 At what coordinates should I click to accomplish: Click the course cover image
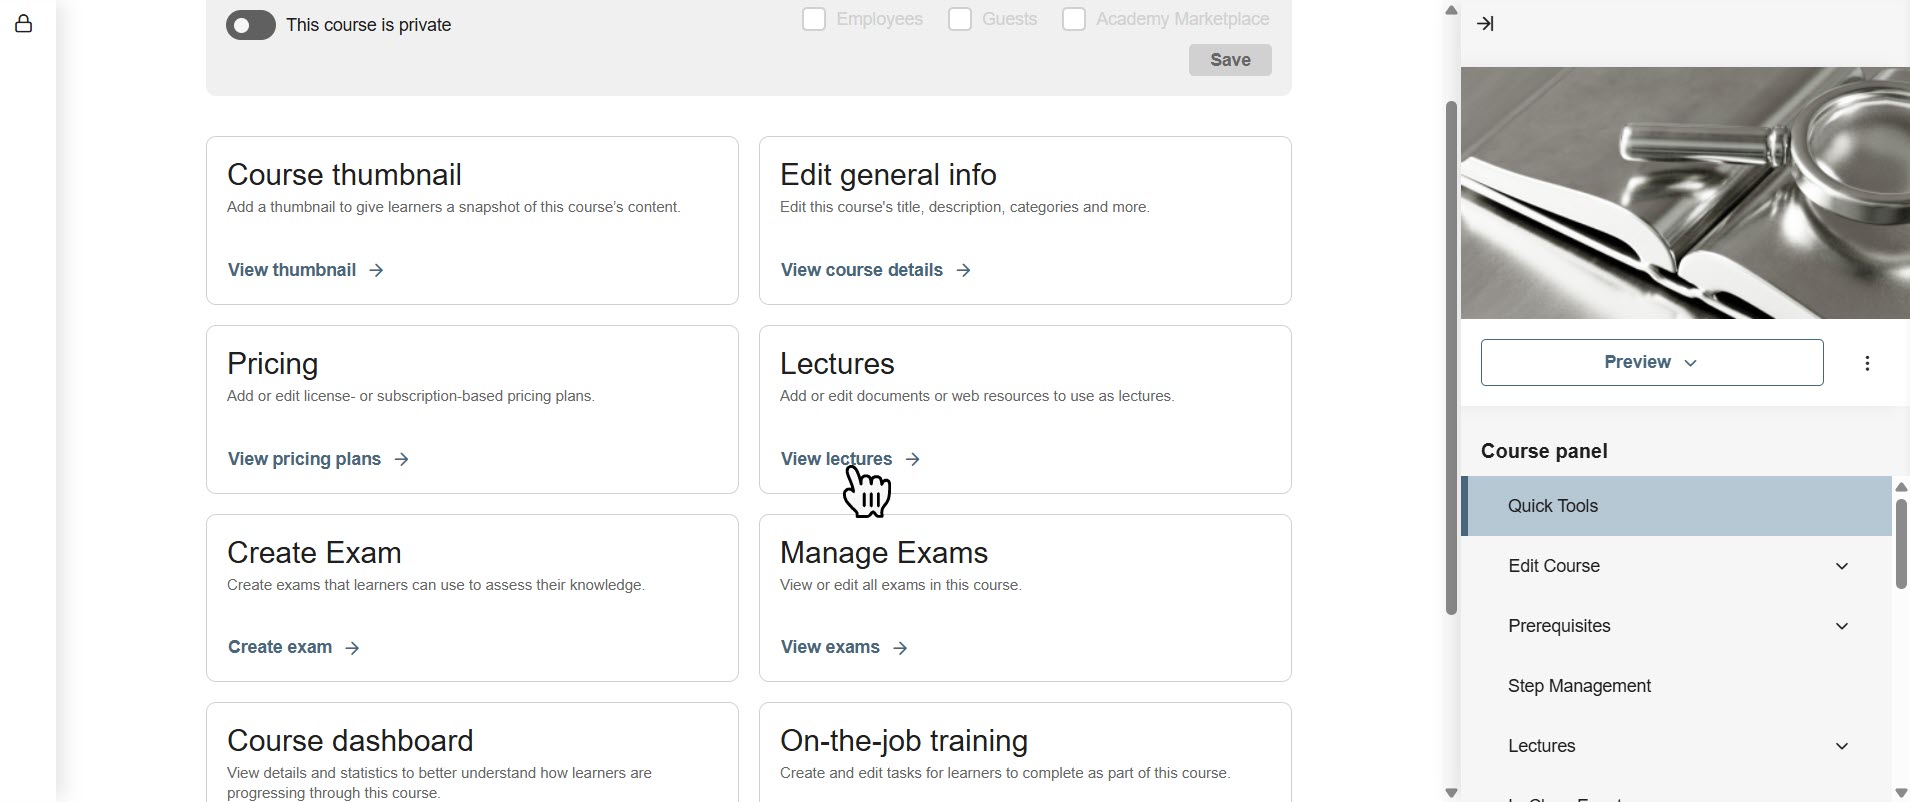click(1686, 190)
